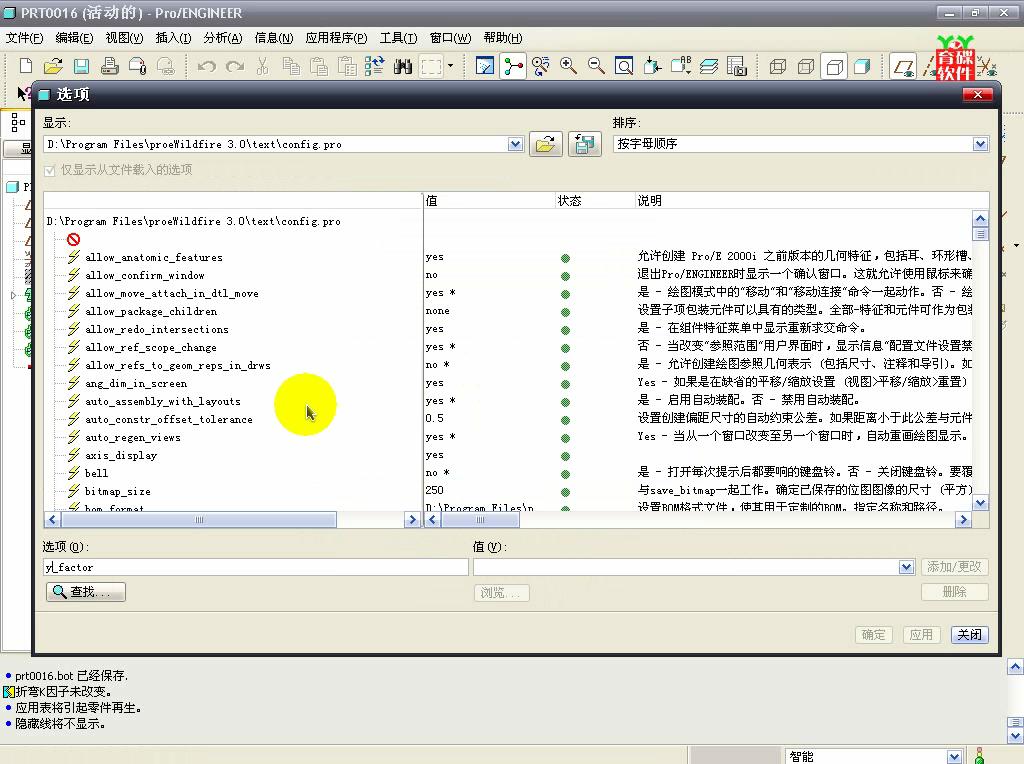The image size is (1024, 764).
Task: Click the dashed selection box icon
Action: 431,66
